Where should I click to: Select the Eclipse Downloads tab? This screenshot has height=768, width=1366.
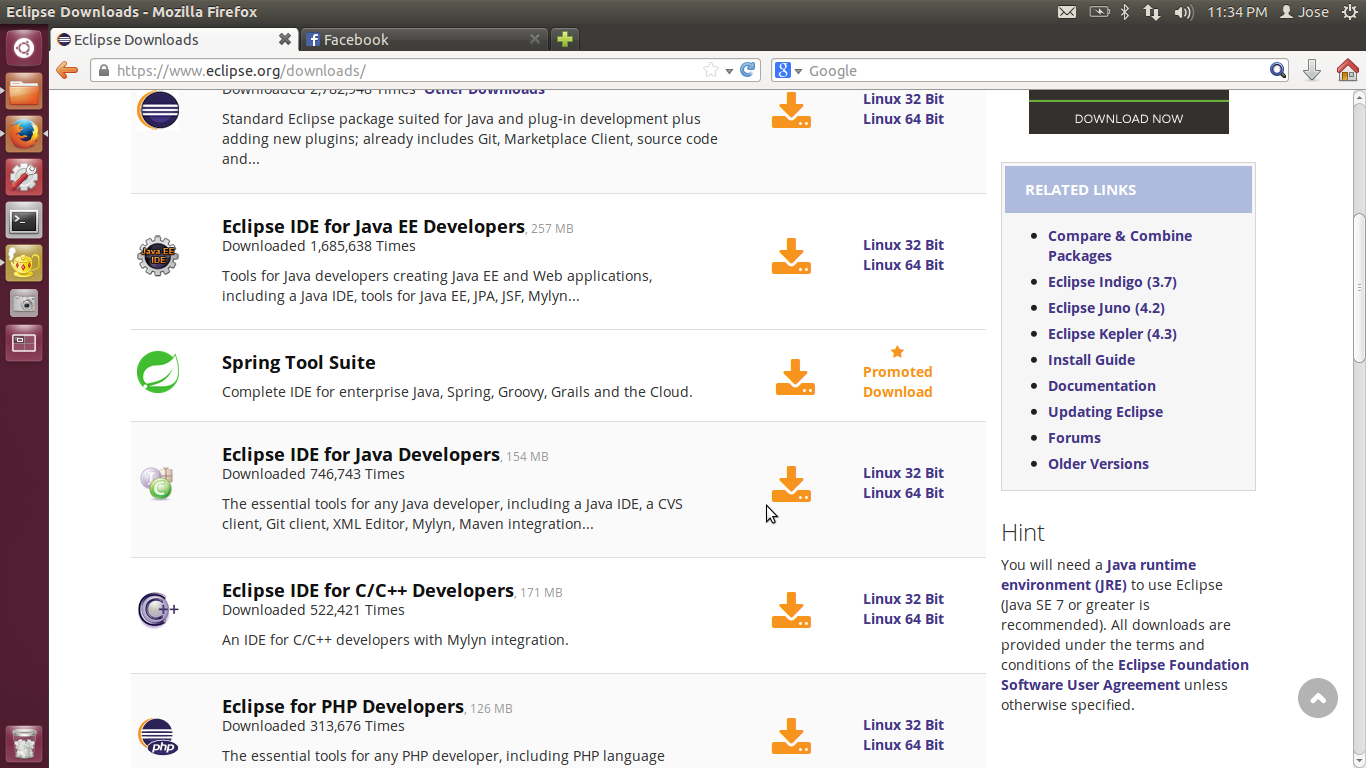172,40
